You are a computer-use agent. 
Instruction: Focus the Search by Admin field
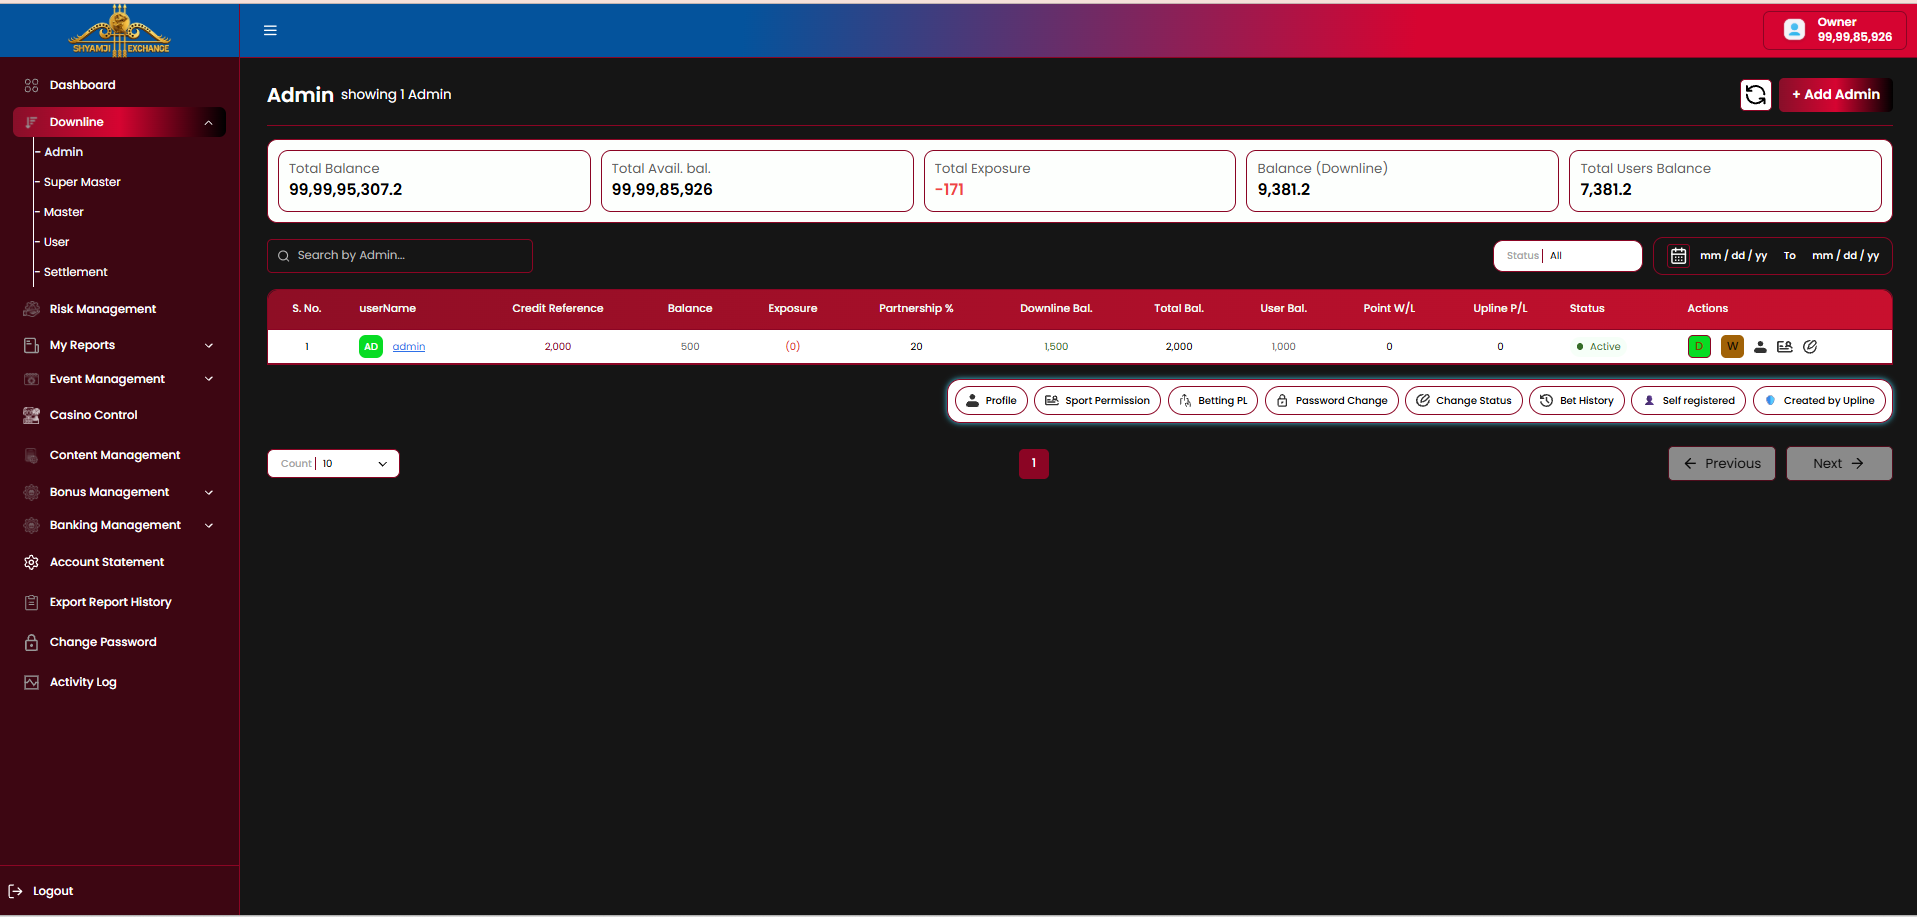(x=400, y=256)
